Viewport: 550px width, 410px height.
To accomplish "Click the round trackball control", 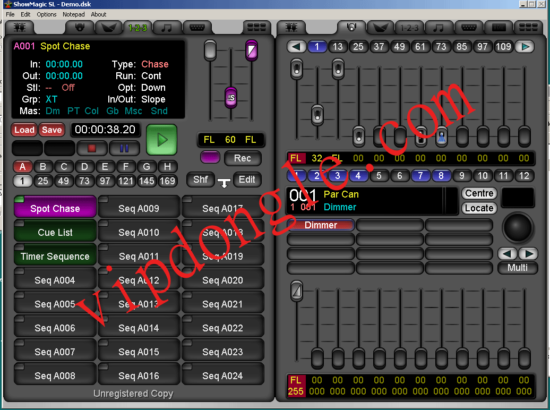I will pyautogui.click(x=518, y=228).
